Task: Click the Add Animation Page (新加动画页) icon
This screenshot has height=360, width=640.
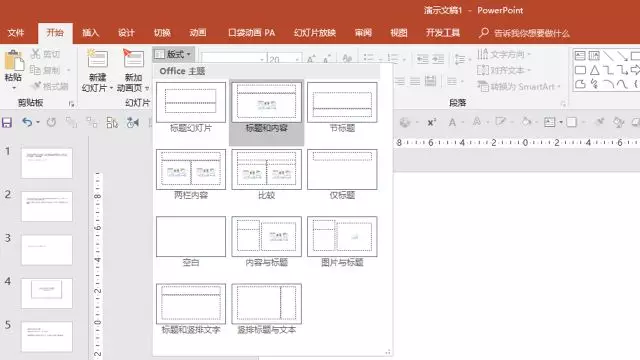Action: [x=133, y=59]
